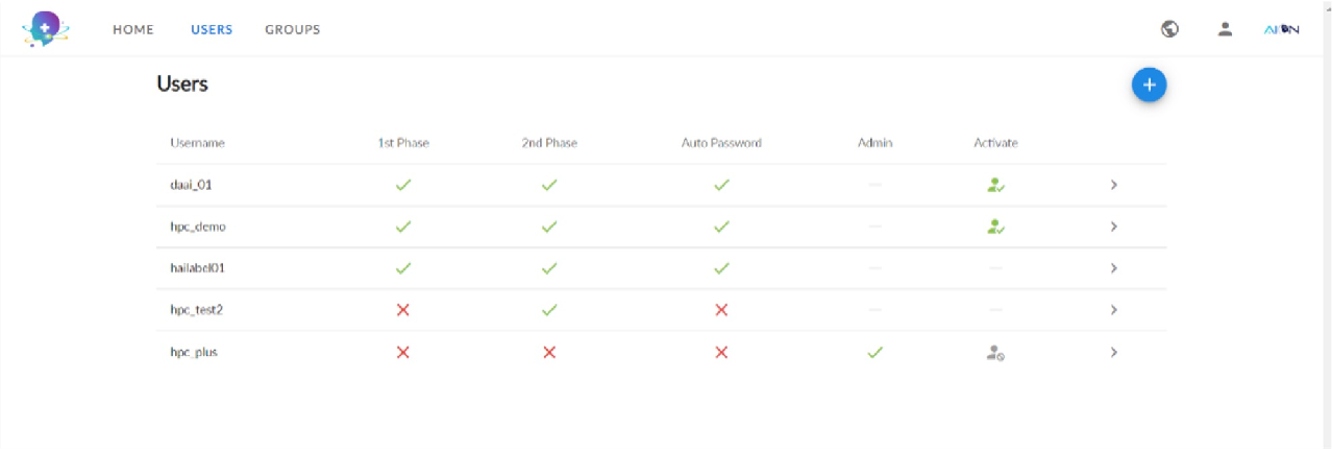1333x449 pixels.
Task: Open the account profile person icon
Action: (x=1224, y=29)
